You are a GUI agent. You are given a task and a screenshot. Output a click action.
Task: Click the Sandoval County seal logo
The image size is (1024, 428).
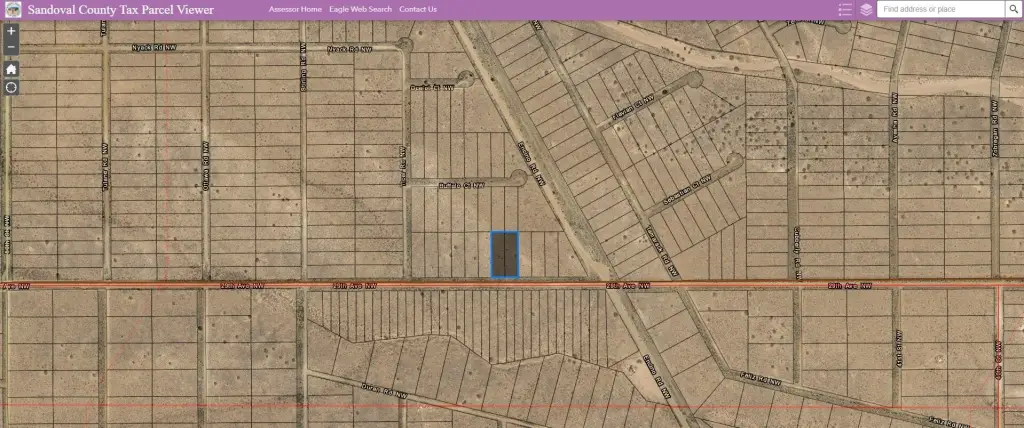(12, 9)
